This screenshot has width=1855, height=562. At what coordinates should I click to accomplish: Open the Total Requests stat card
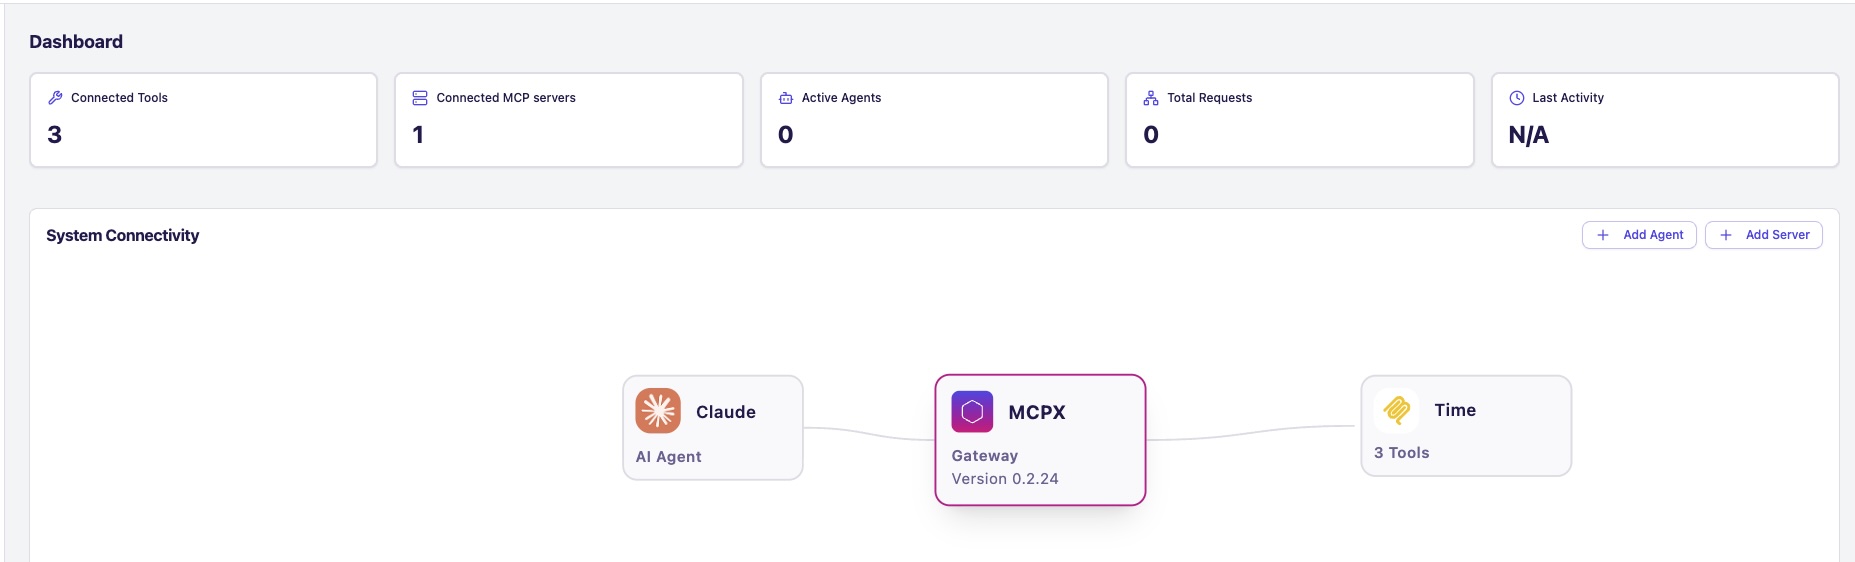[1299, 120]
